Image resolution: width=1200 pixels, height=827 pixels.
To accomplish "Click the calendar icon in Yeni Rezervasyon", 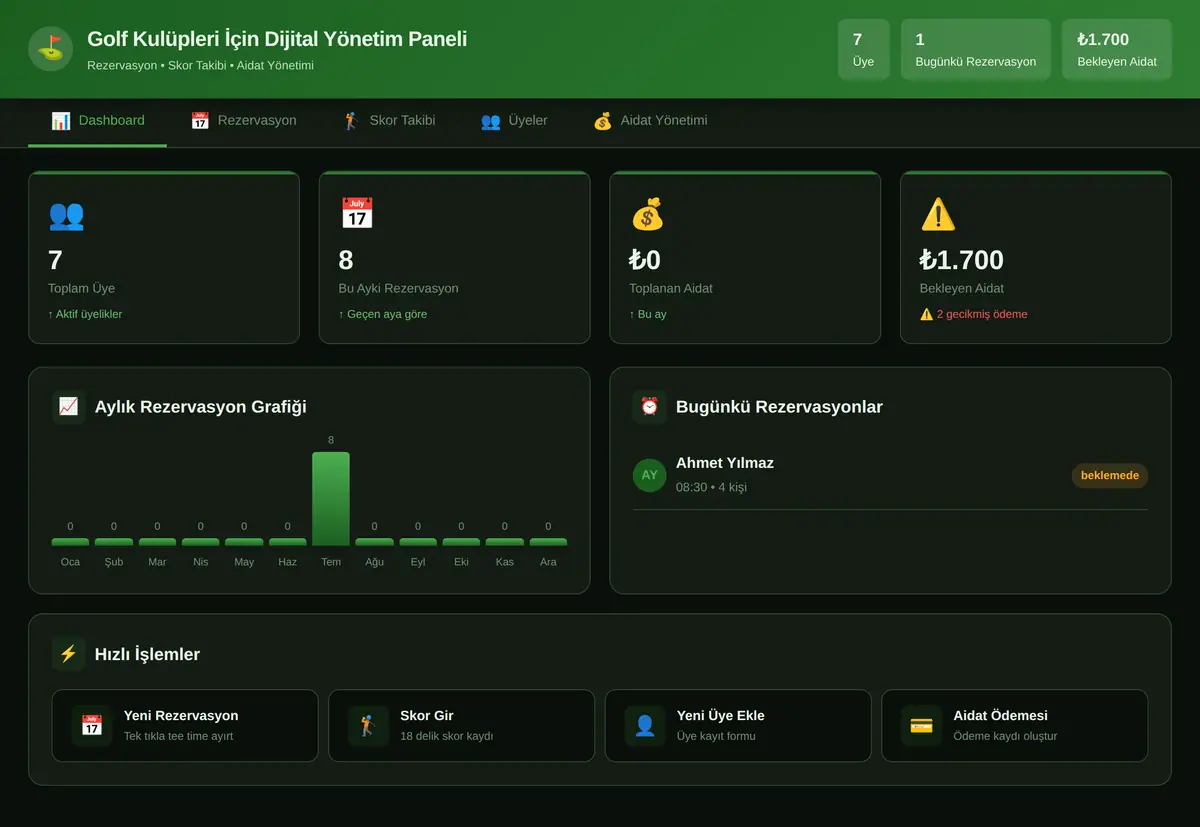I will pos(92,726).
